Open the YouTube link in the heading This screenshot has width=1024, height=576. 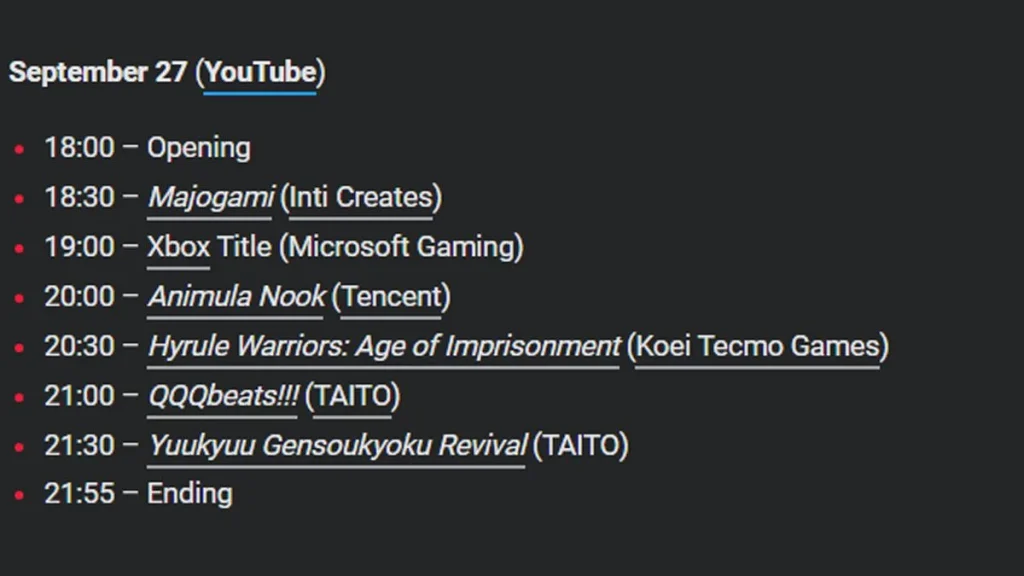pos(260,73)
